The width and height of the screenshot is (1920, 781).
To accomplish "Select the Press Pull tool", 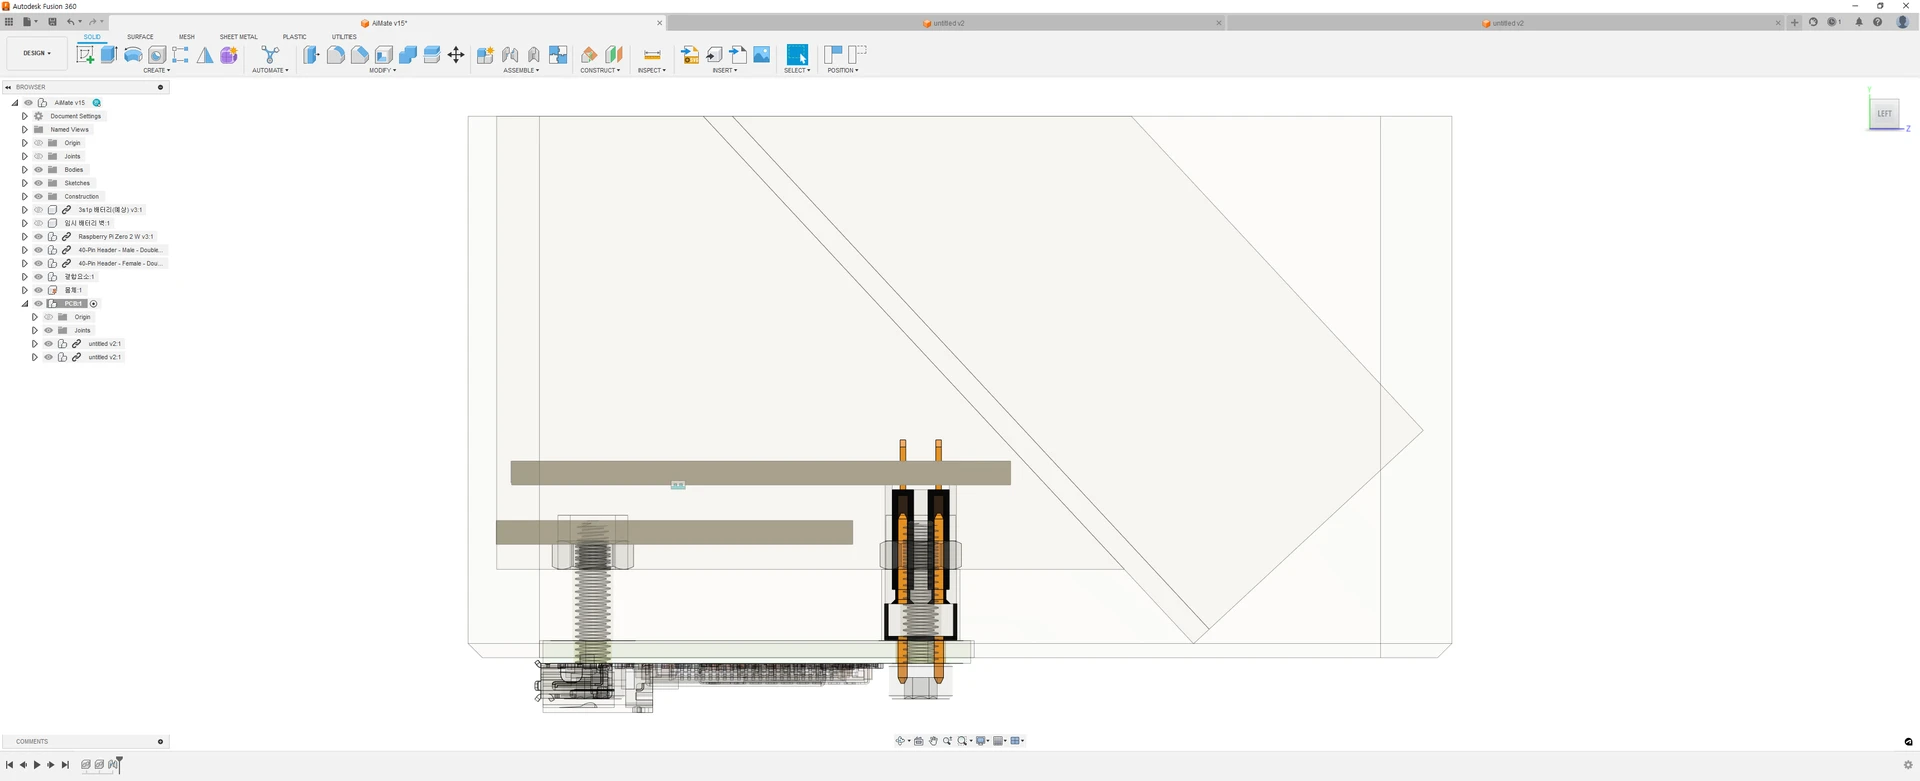I will 312,55.
